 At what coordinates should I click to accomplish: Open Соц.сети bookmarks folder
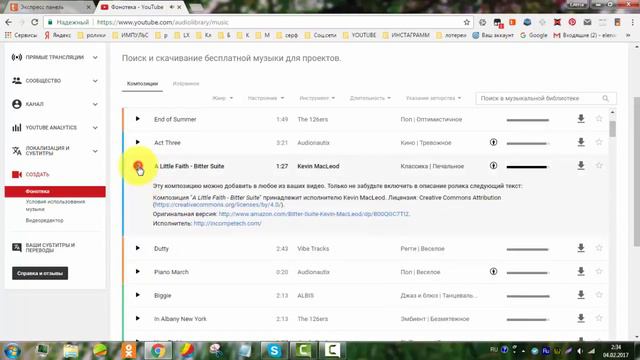pos(320,35)
